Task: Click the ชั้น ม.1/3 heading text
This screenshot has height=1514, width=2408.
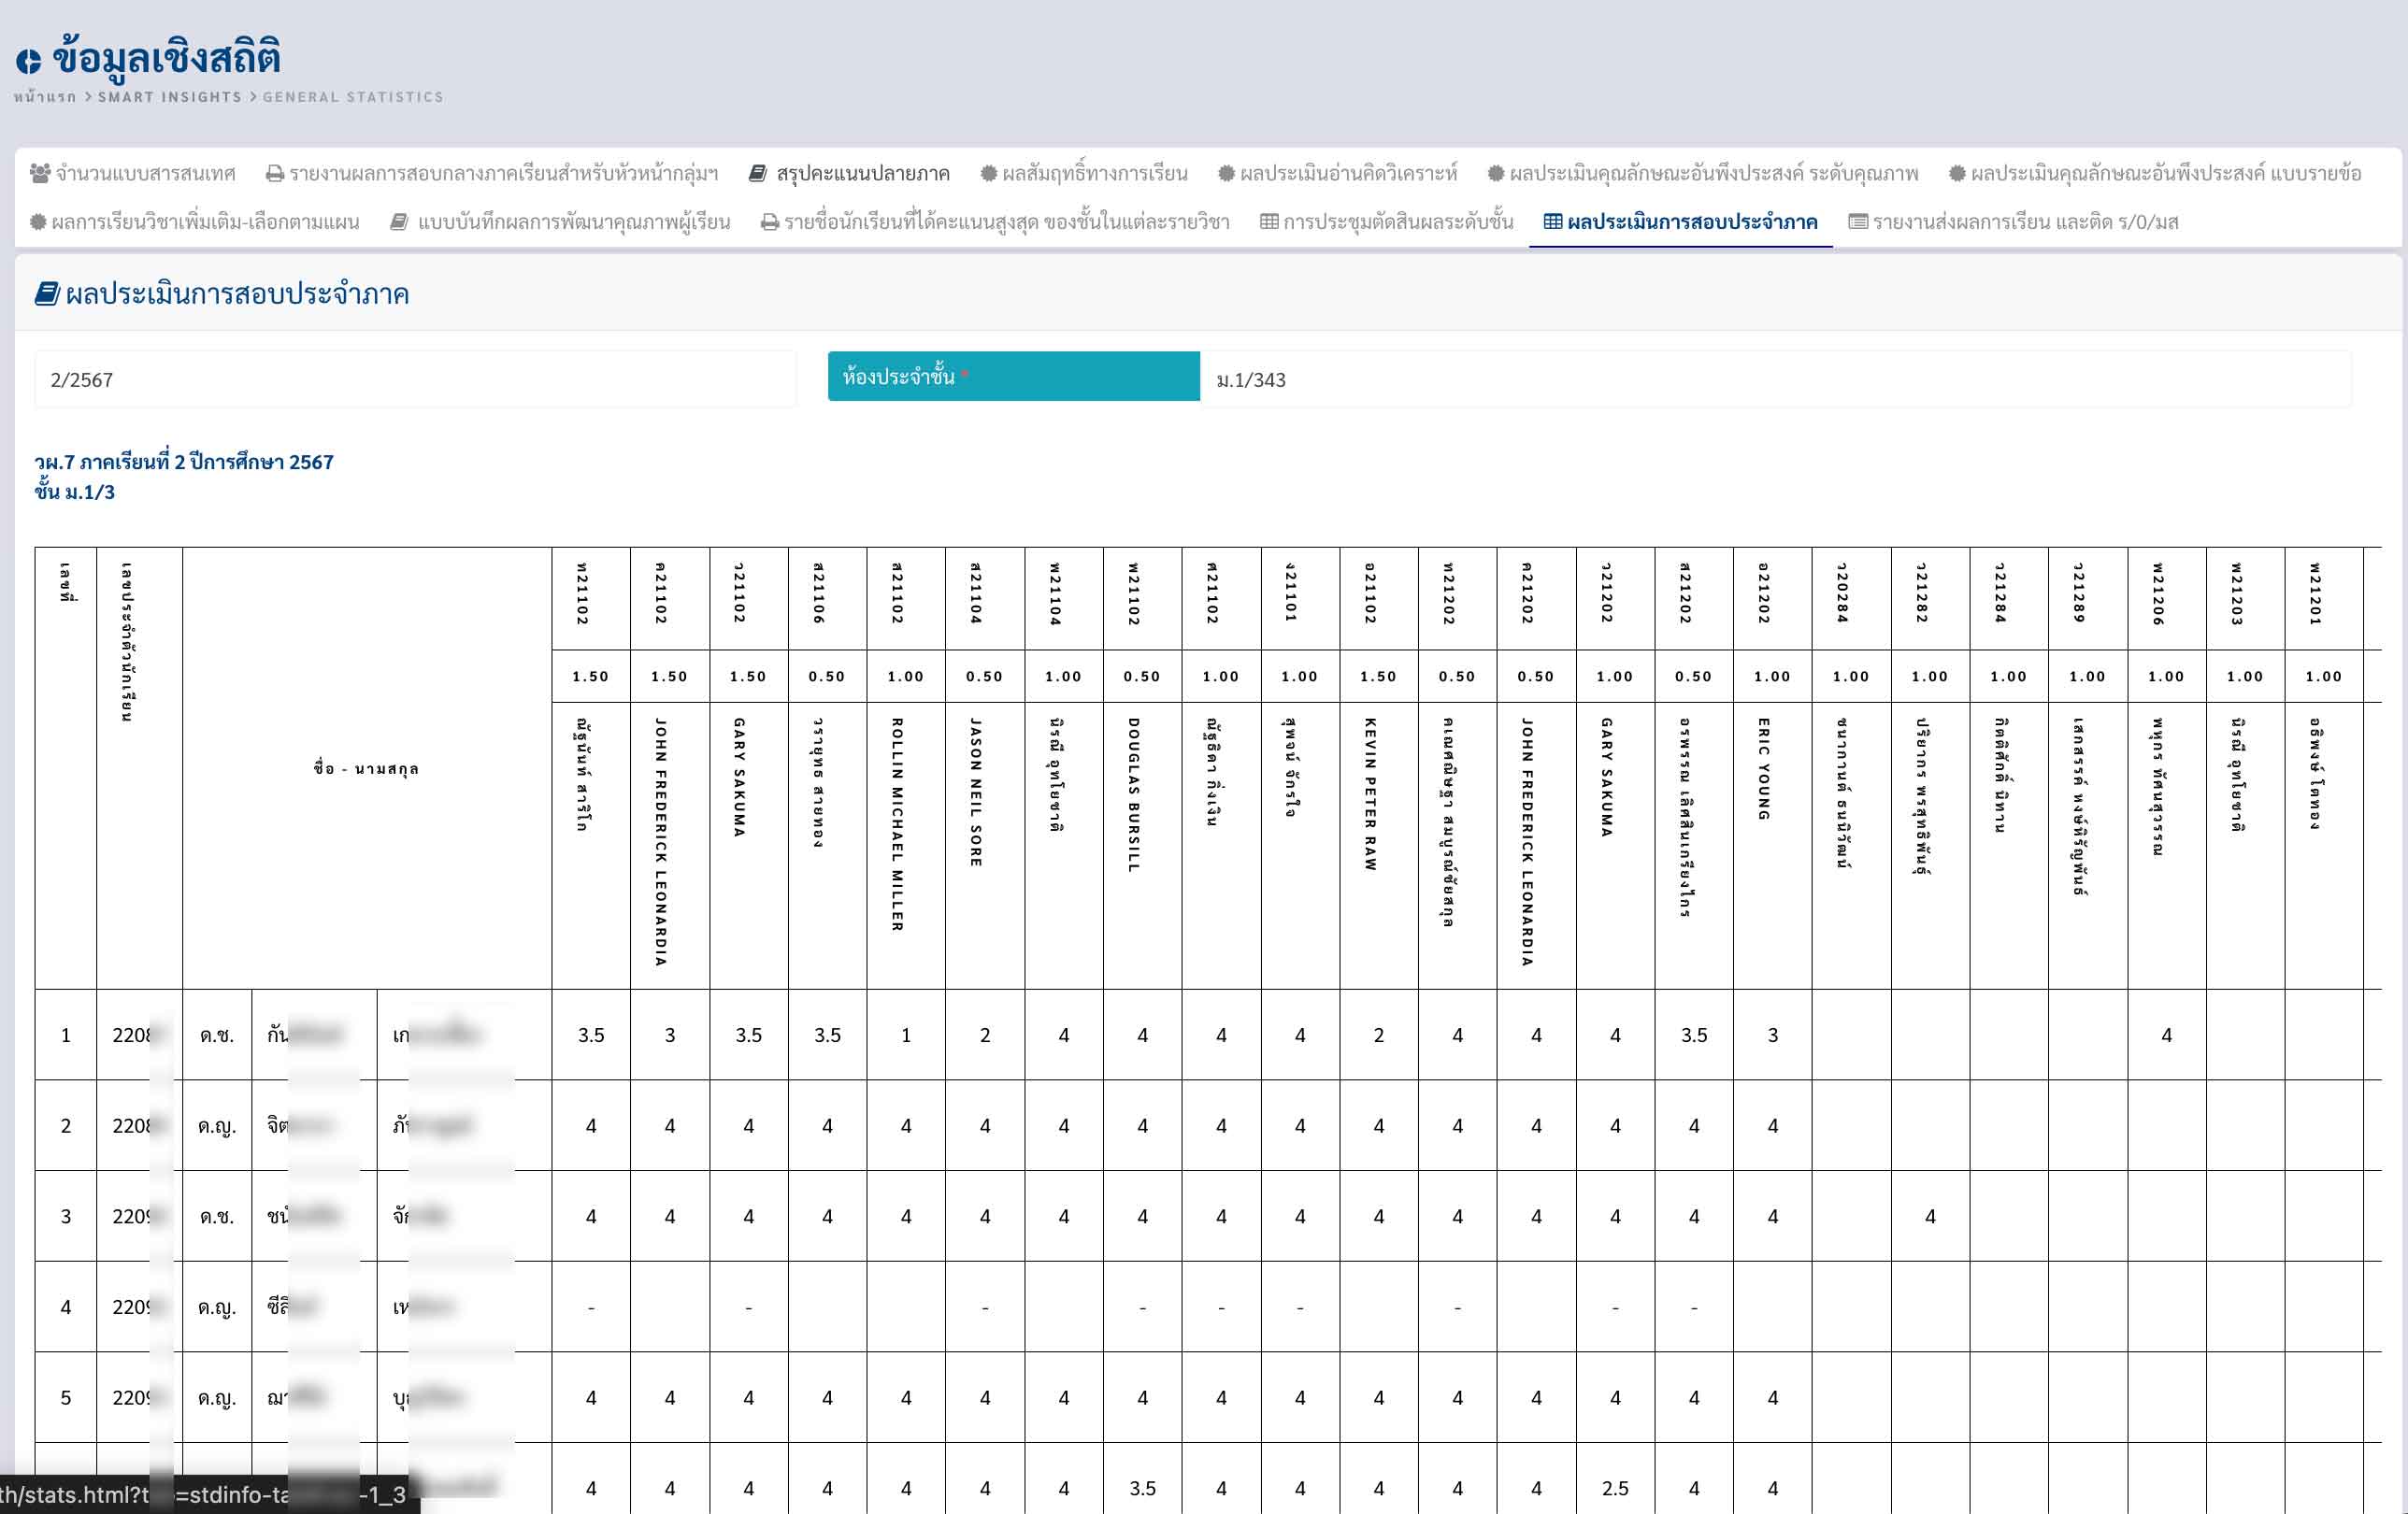Action: [75, 492]
